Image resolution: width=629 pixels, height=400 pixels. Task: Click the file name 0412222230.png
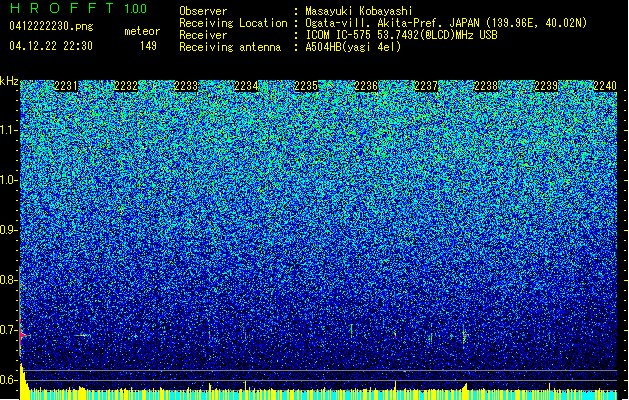click(x=51, y=27)
